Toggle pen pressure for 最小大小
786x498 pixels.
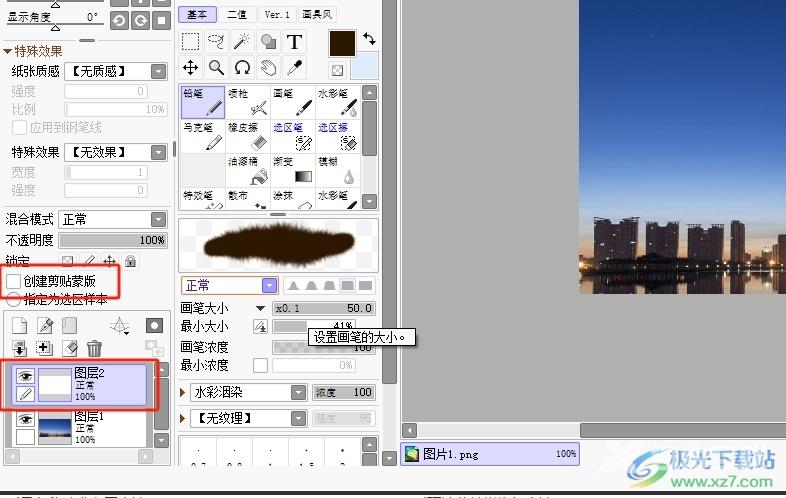260,327
